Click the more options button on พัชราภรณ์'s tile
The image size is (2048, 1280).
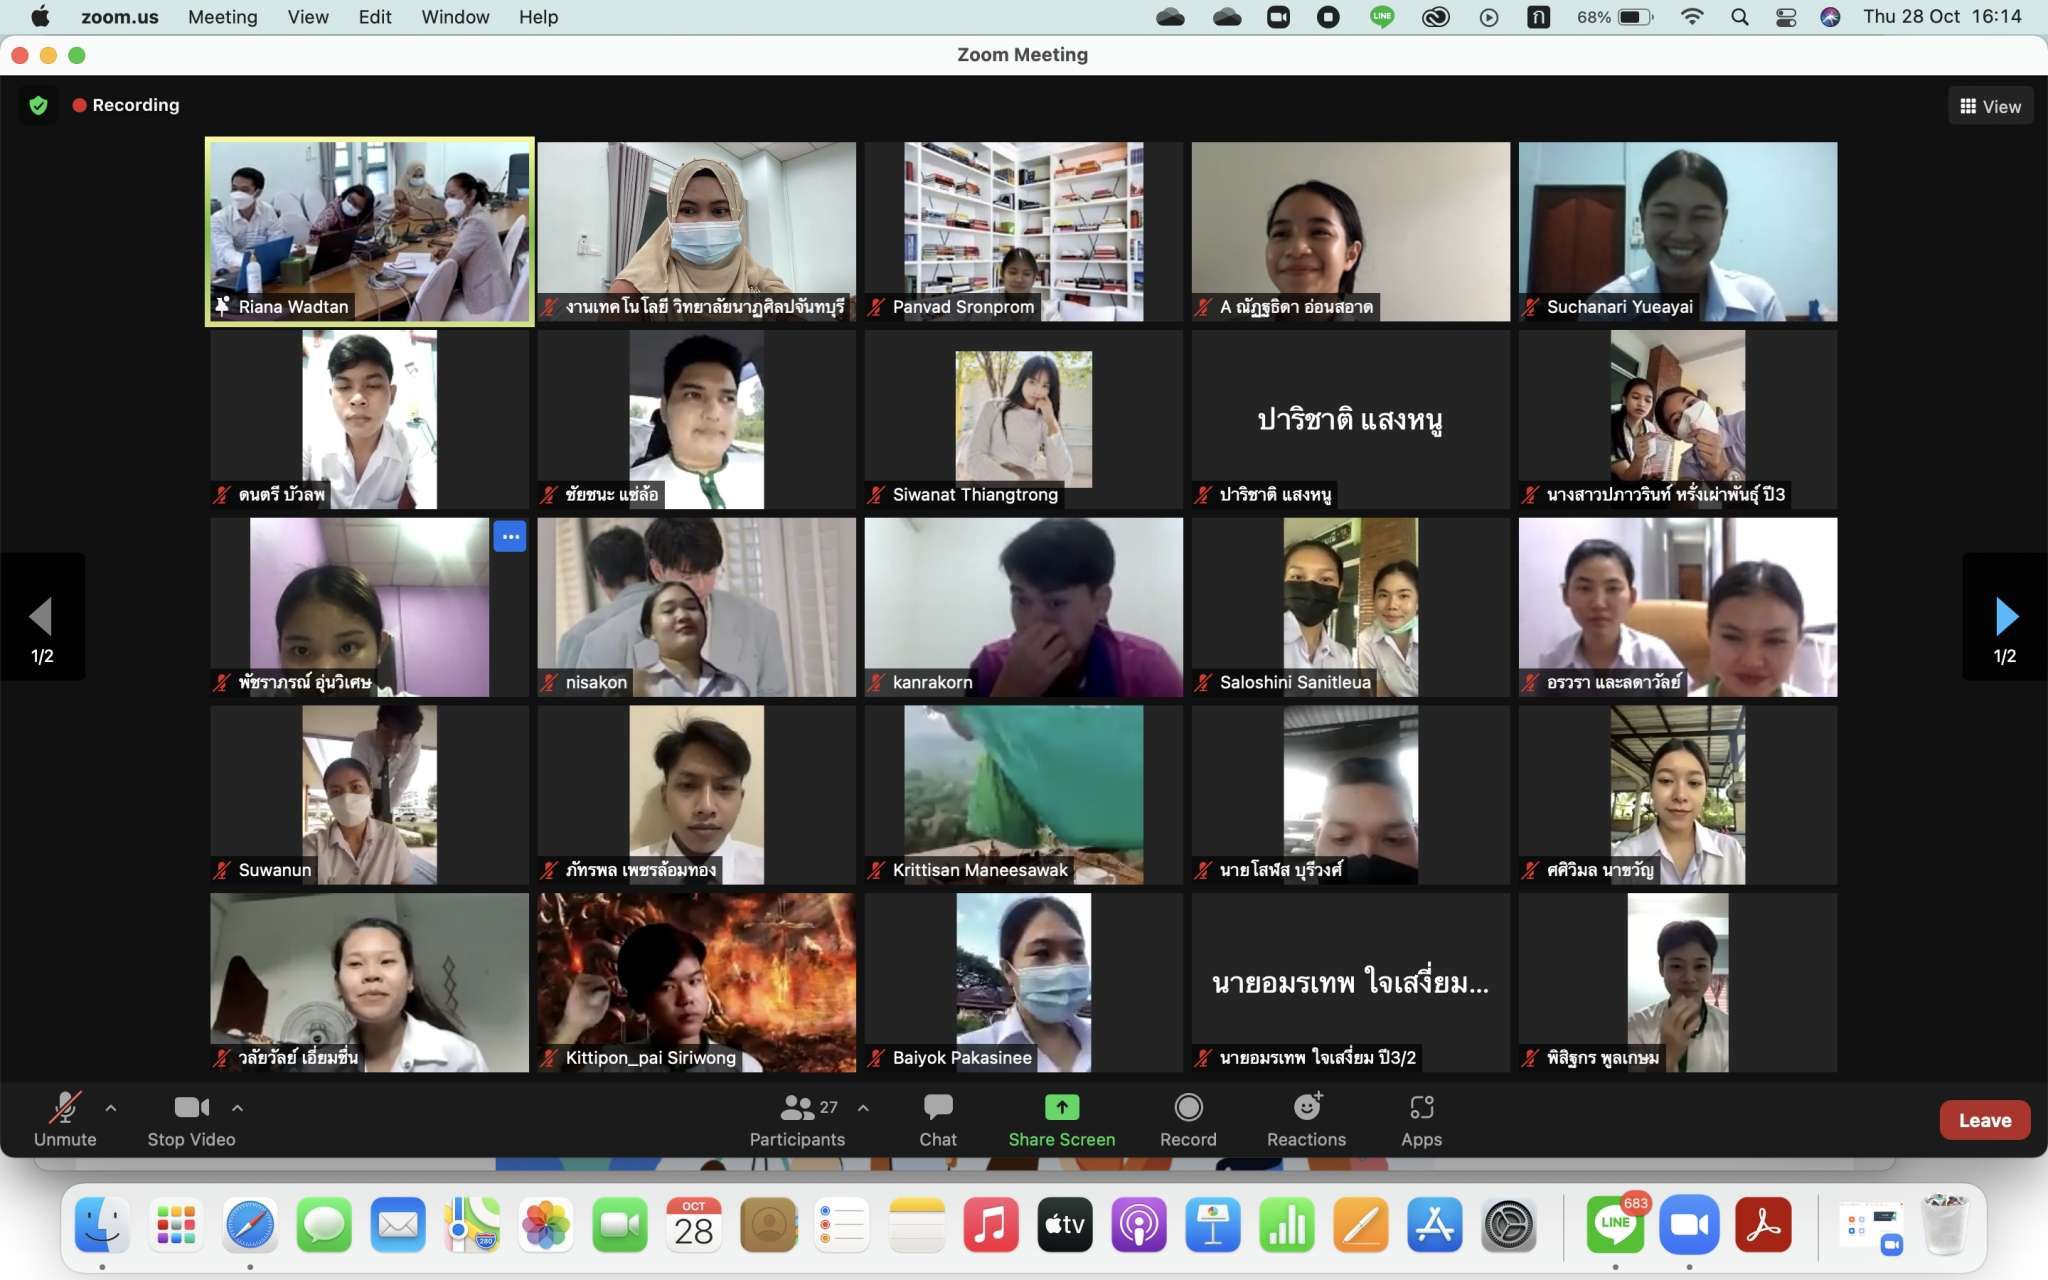coord(510,537)
